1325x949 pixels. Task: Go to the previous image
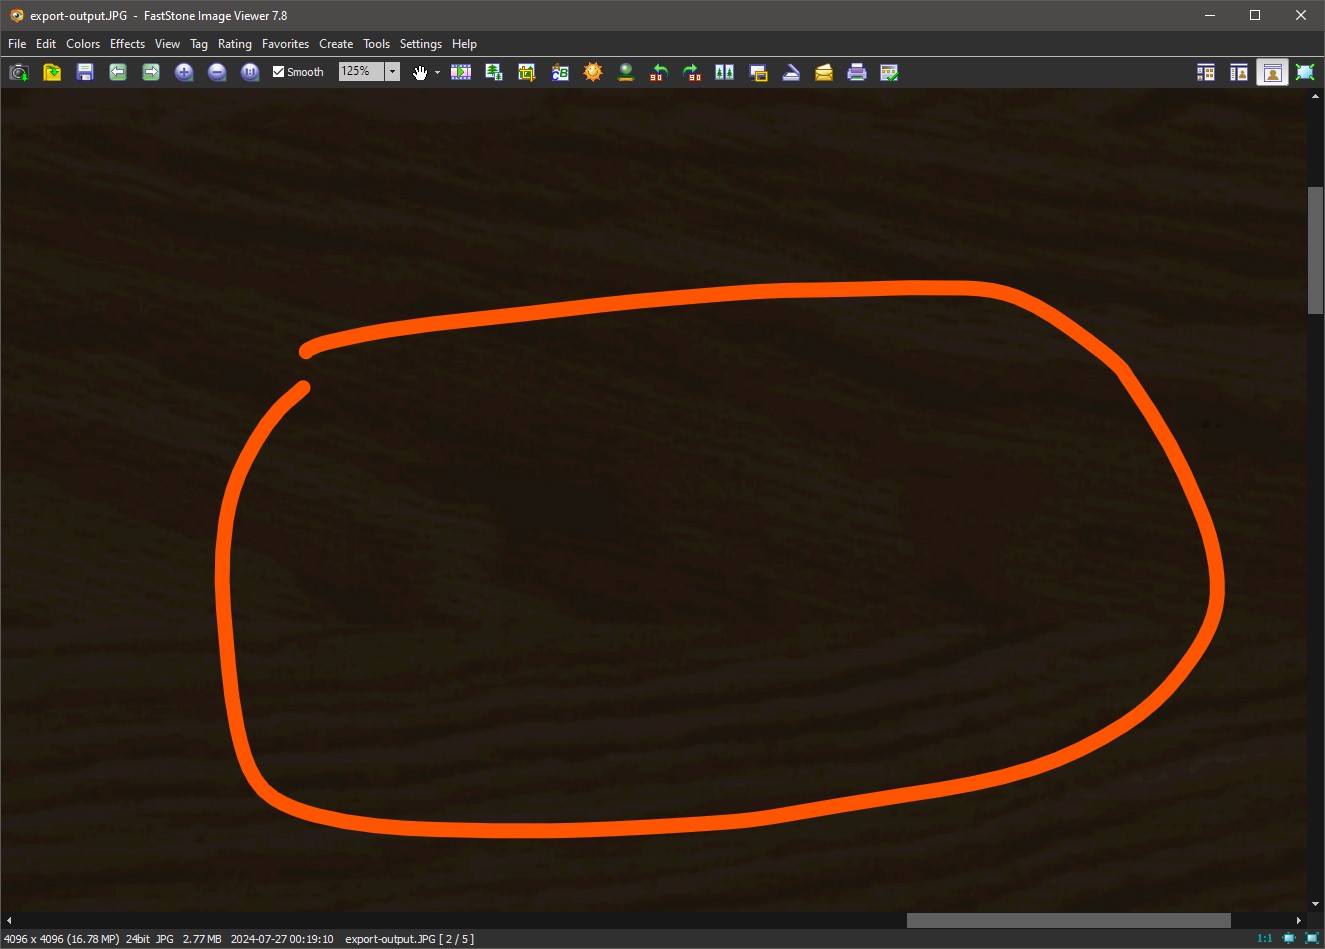(118, 72)
